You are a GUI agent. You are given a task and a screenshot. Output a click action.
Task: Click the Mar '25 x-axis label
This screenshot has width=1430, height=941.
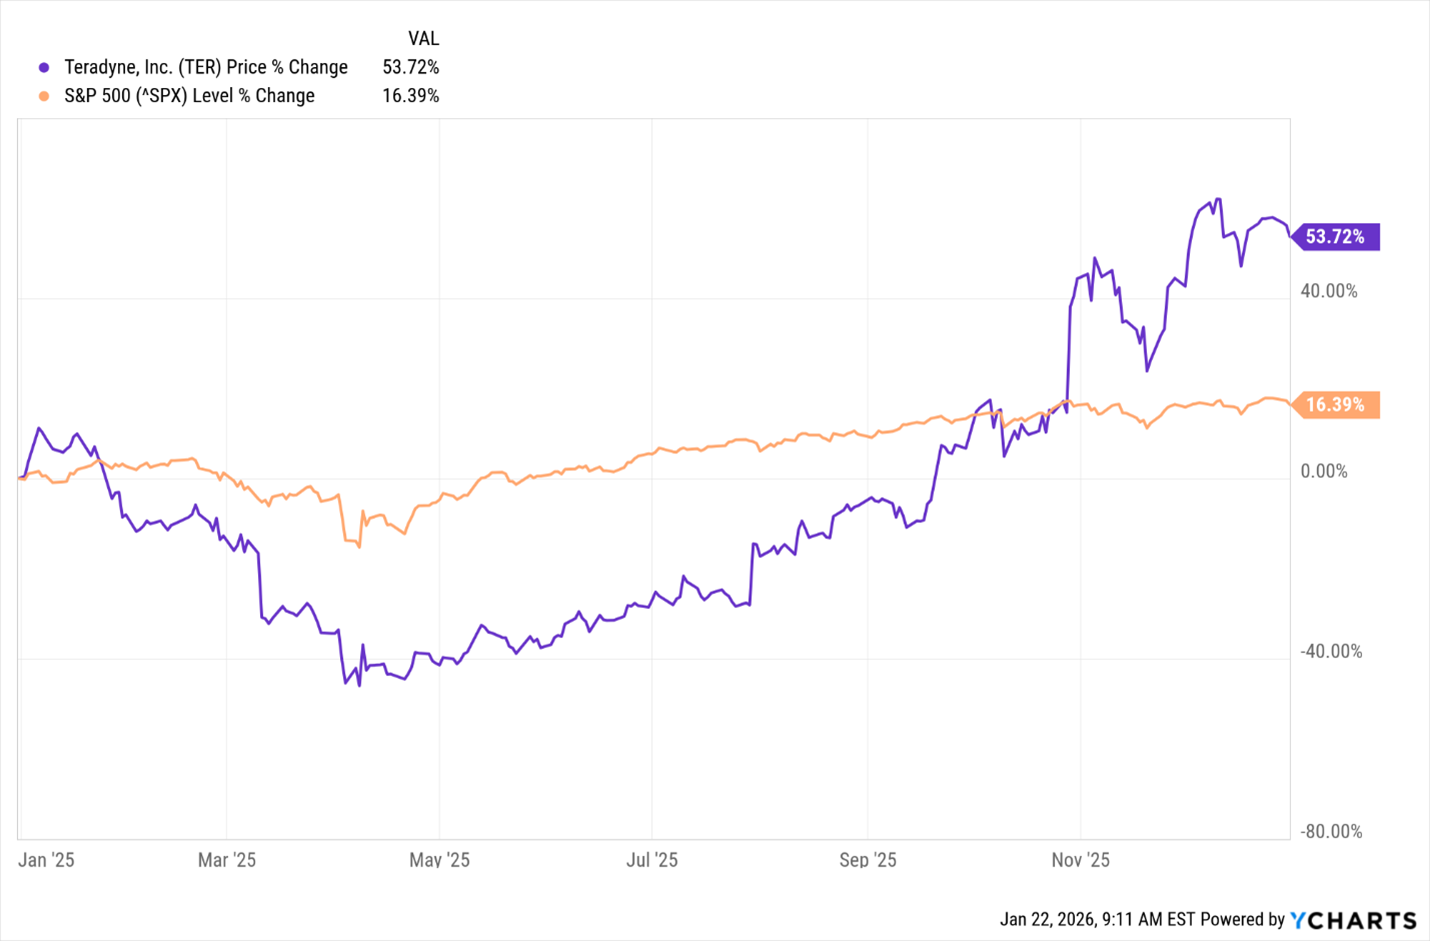[x=227, y=860]
